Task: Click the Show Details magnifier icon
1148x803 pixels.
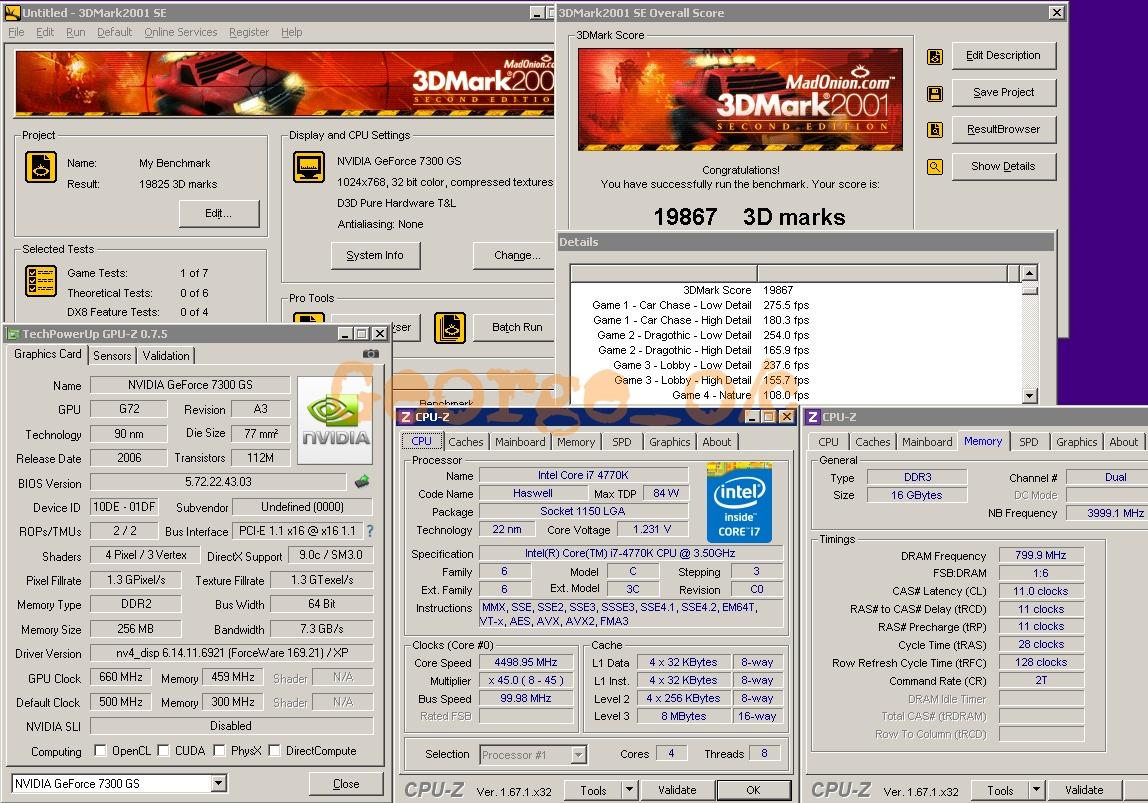Action: tap(935, 167)
